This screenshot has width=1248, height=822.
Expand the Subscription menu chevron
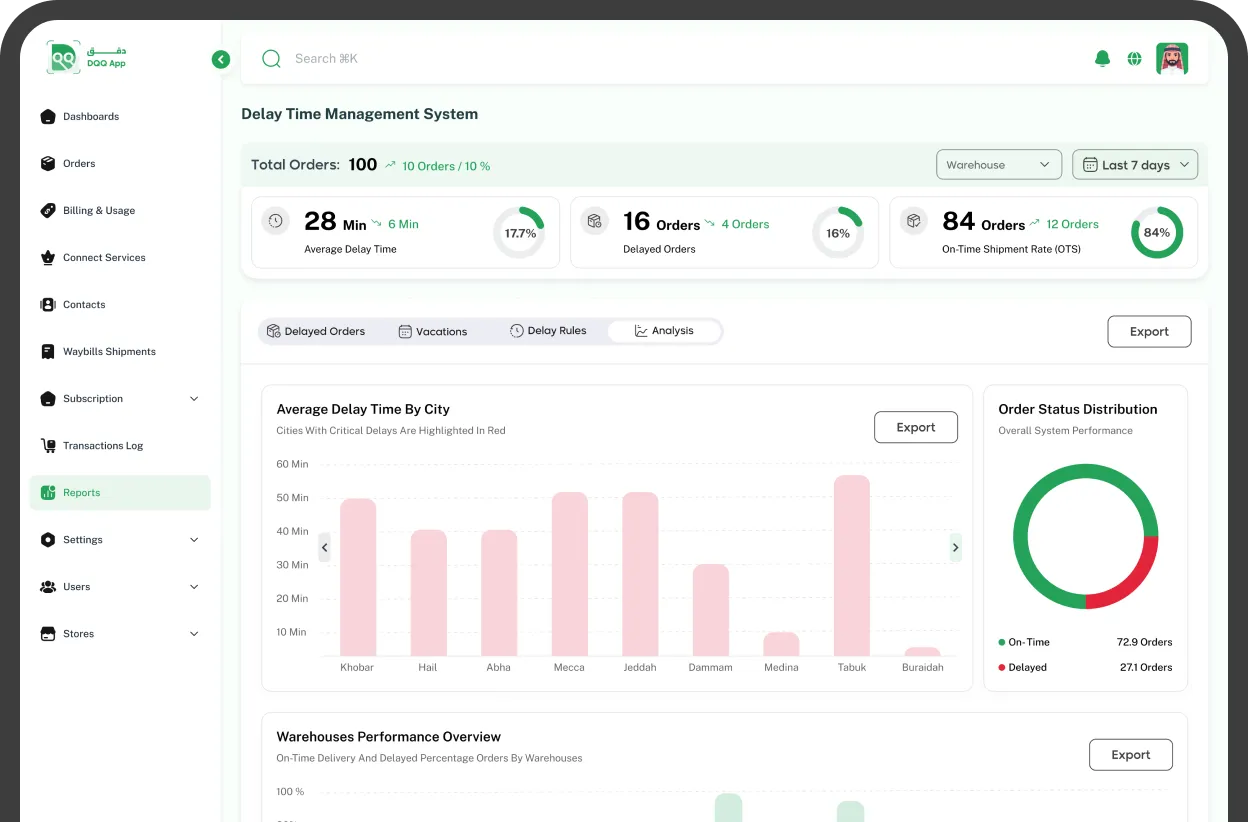point(194,399)
